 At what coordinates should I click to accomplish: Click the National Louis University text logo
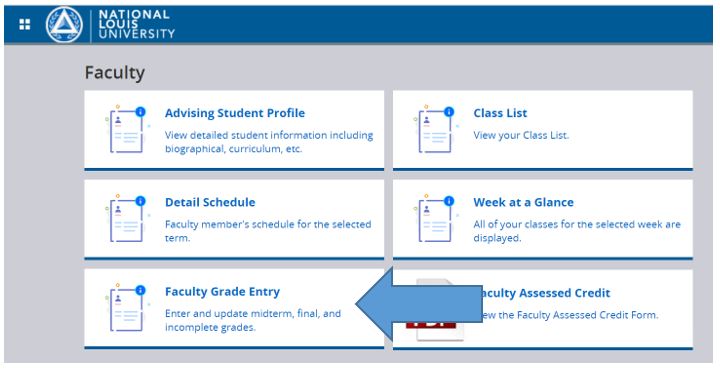coord(136,24)
